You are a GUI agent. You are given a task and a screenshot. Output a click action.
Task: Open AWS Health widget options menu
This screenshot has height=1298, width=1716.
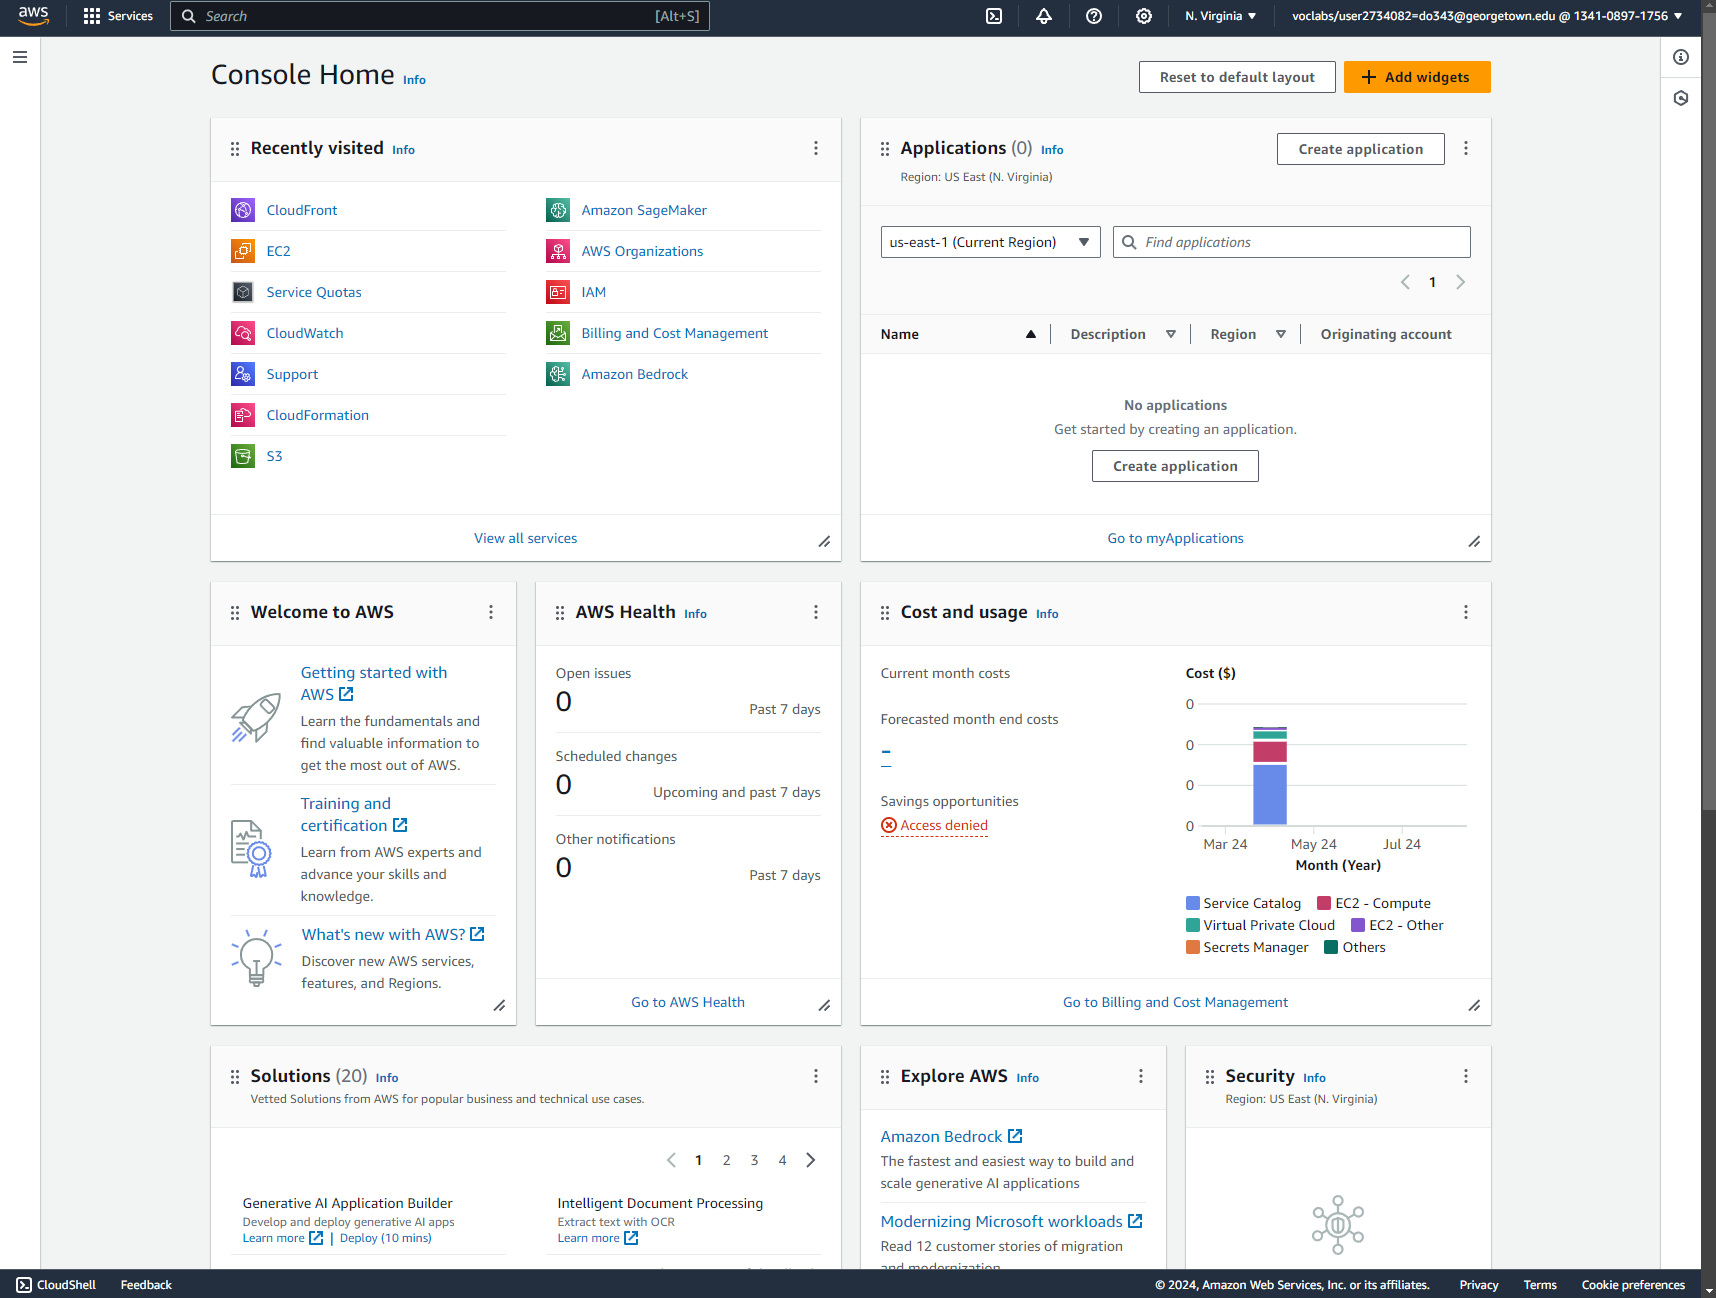[x=816, y=612]
